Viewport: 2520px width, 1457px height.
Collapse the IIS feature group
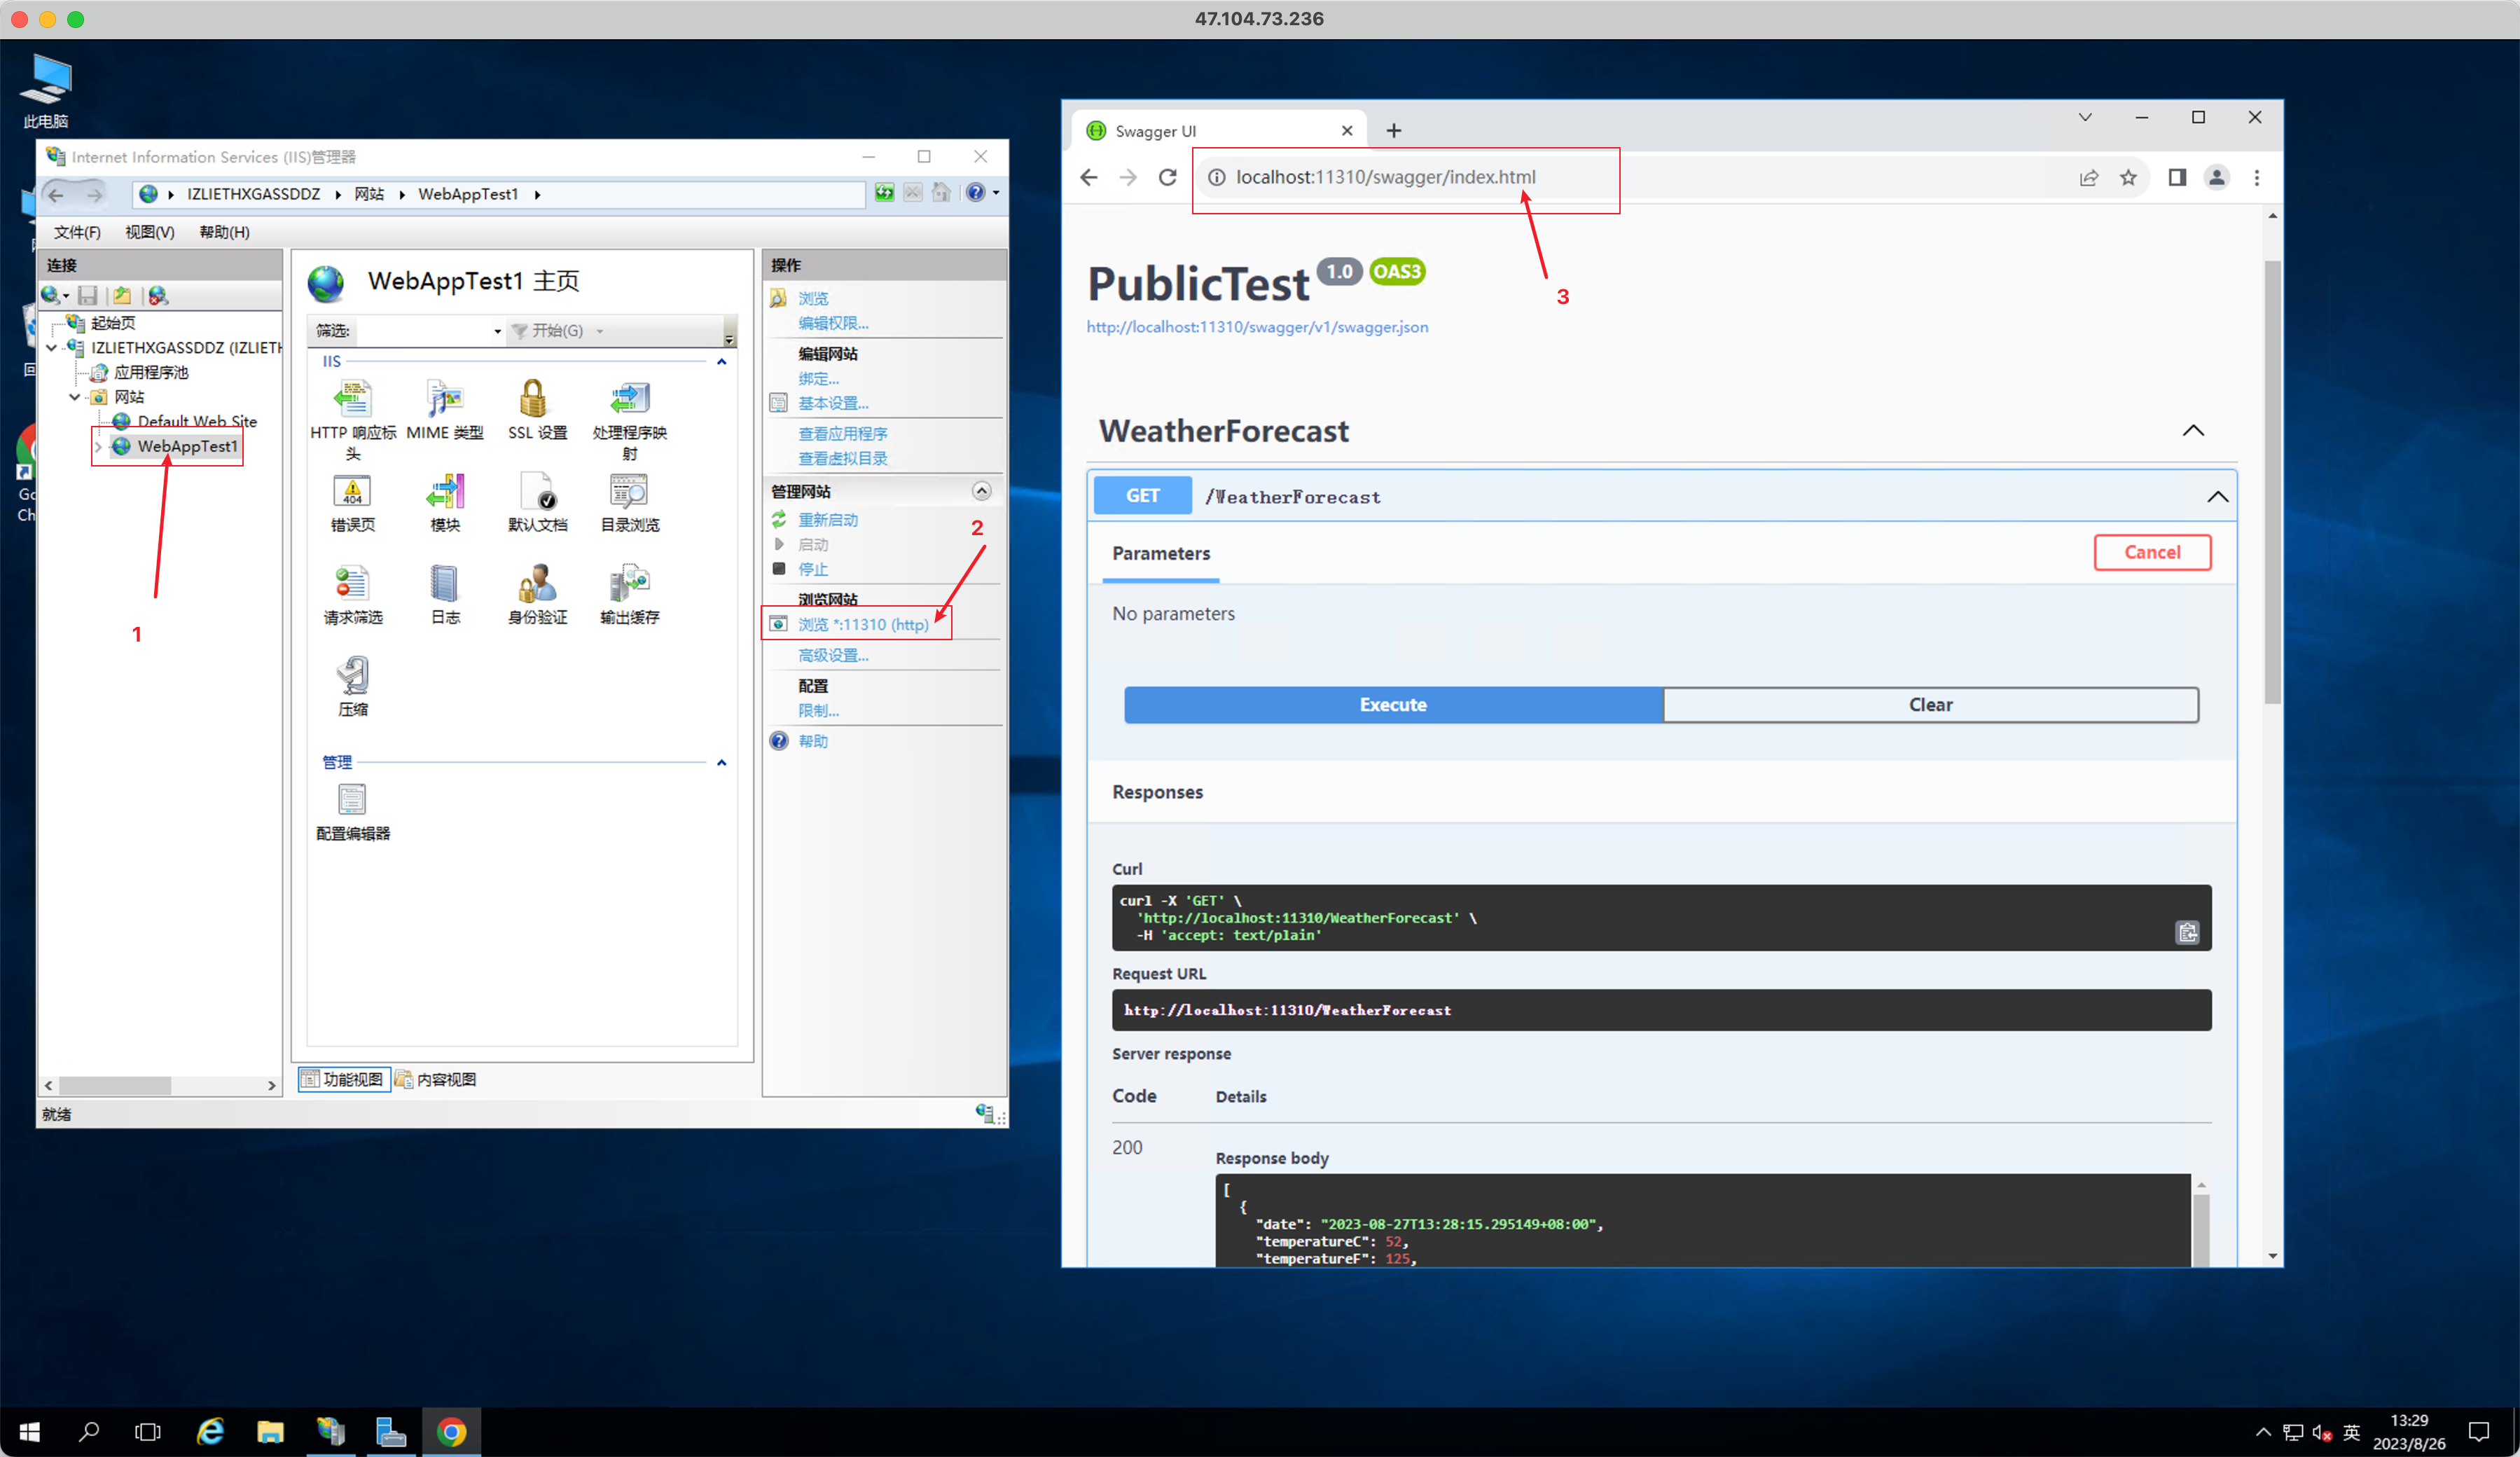(x=721, y=361)
